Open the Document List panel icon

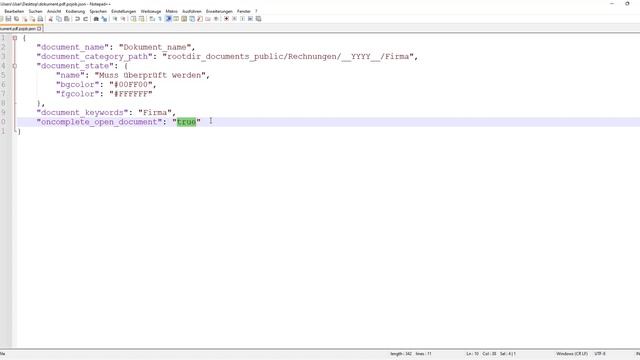(x=191, y=19)
